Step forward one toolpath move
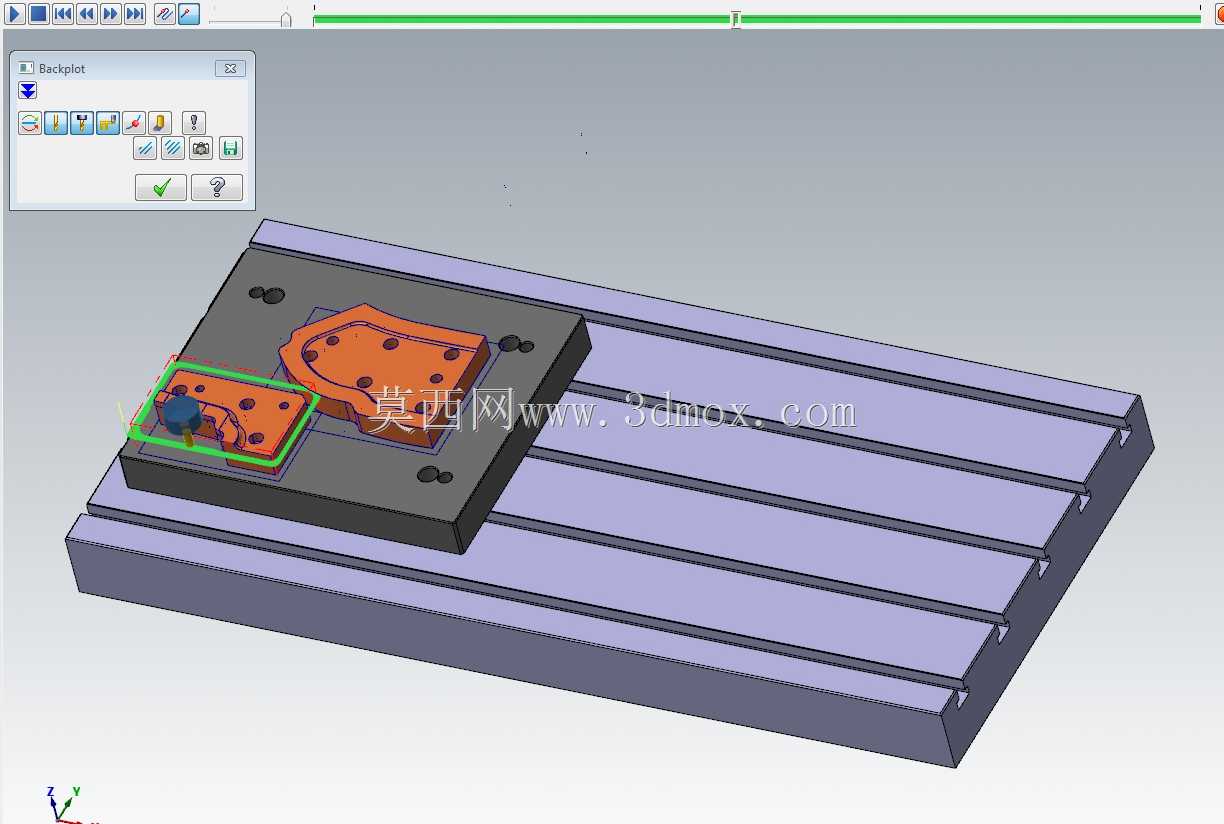1224x824 pixels. pyautogui.click(x=111, y=14)
